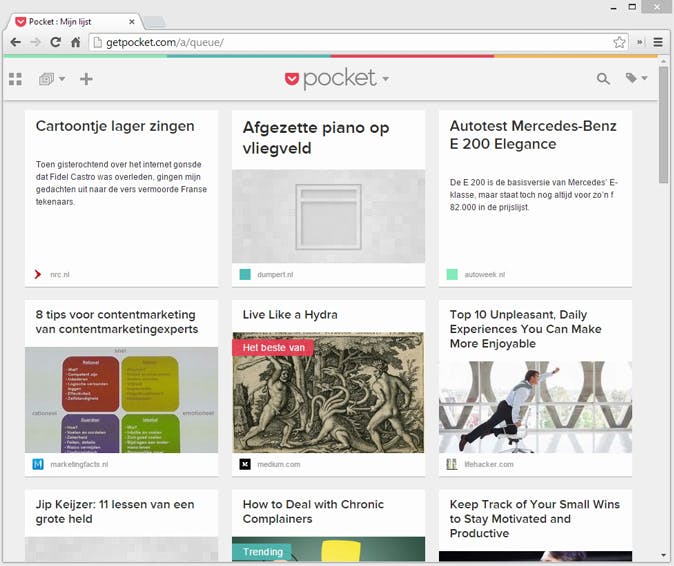Add a new item with the plus icon
The width and height of the screenshot is (674, 566).
[x=86, y=79]
